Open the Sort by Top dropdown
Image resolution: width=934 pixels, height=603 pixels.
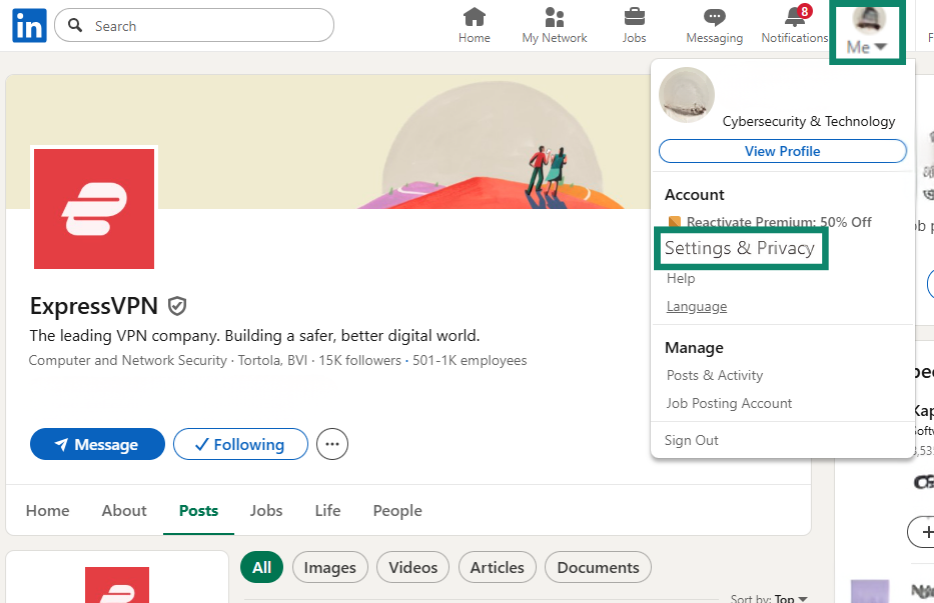pos(769,598)
